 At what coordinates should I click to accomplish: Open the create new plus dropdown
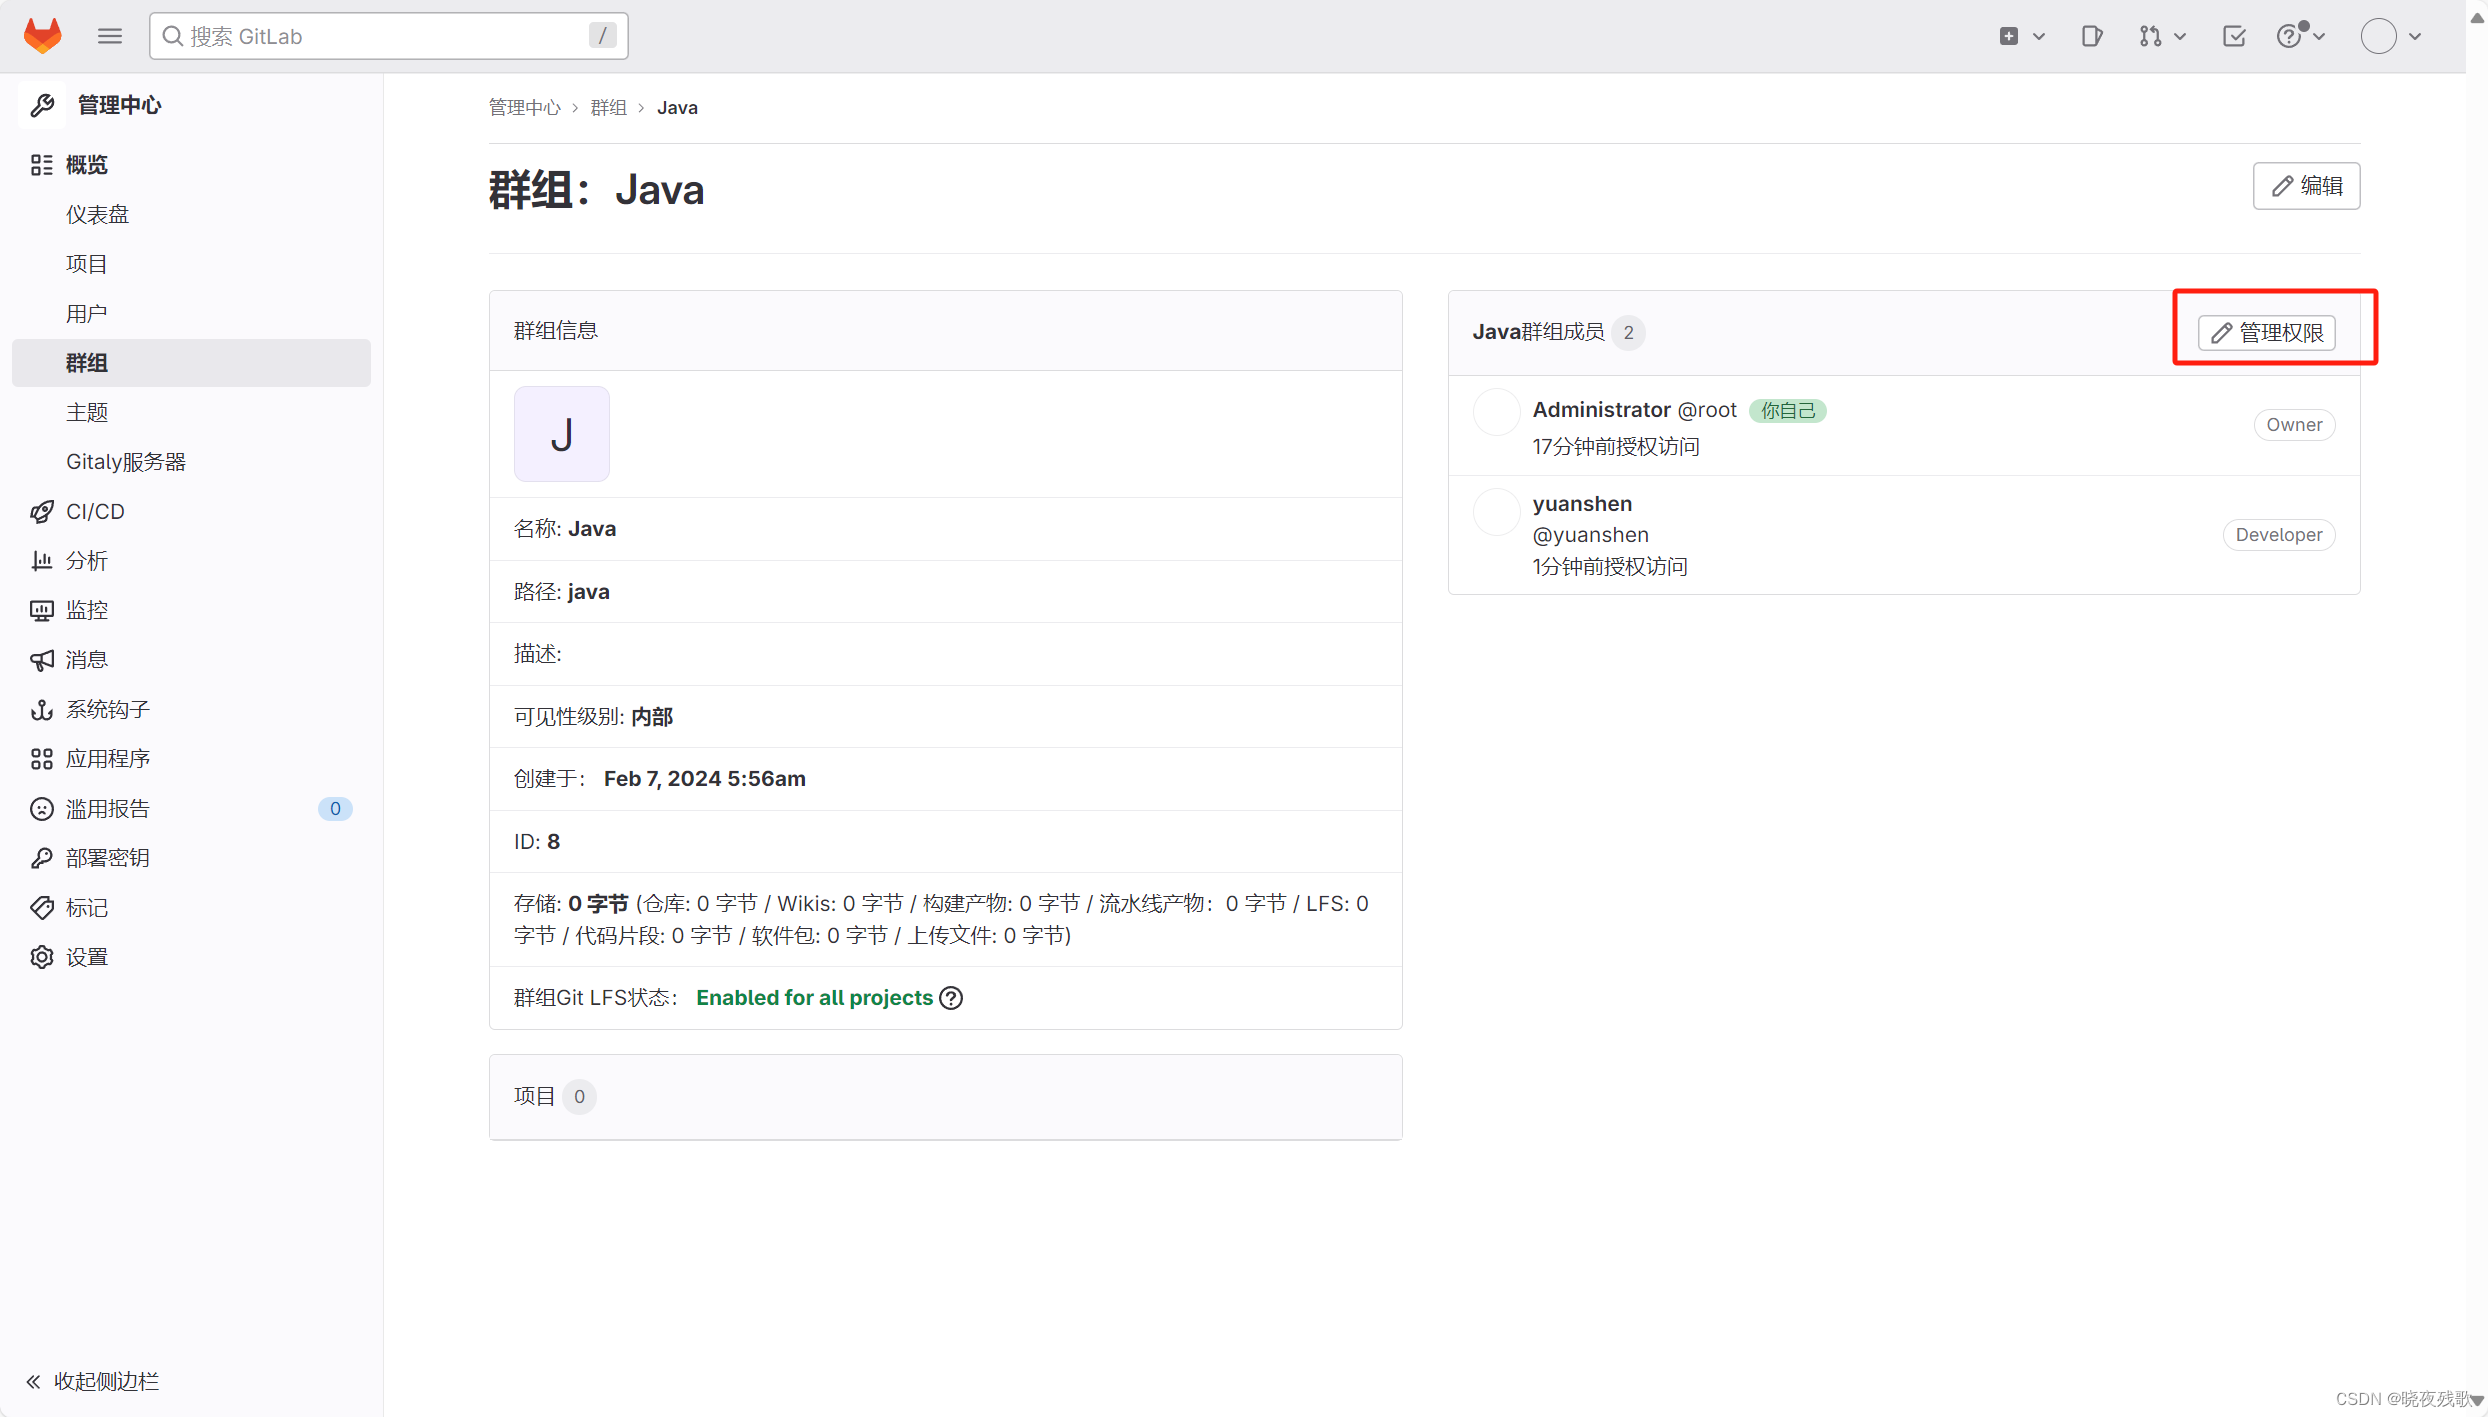[x=2022, y=36]
